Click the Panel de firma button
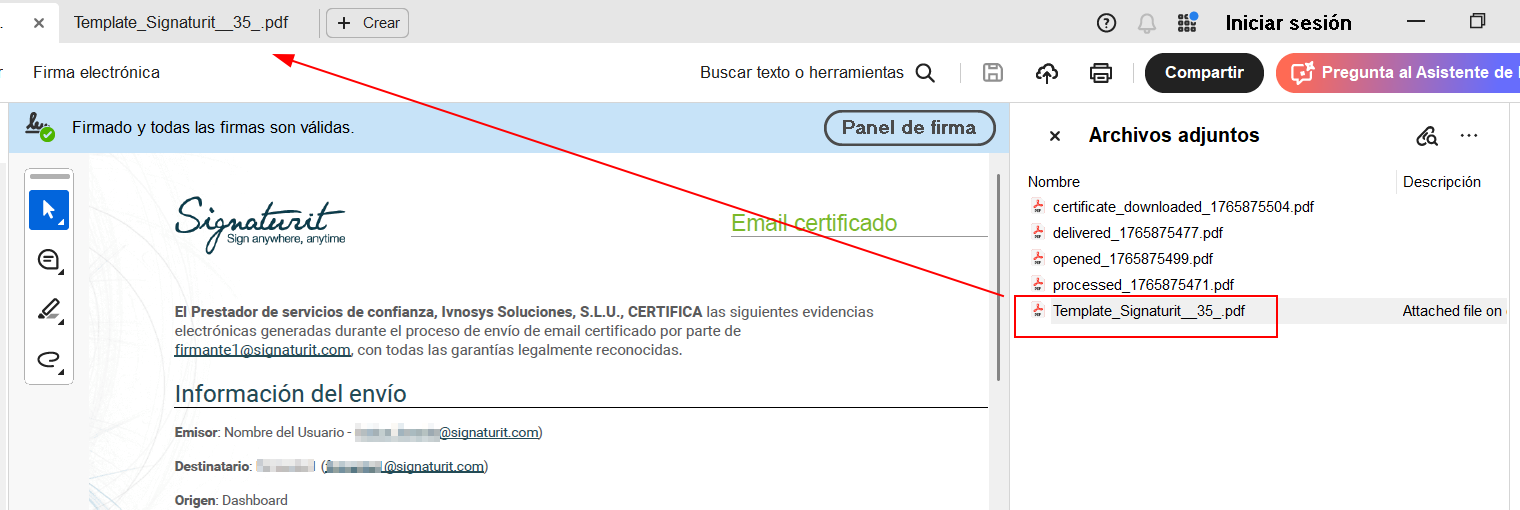This screenshot has height=510, width=1520. (x=909, y=128)
